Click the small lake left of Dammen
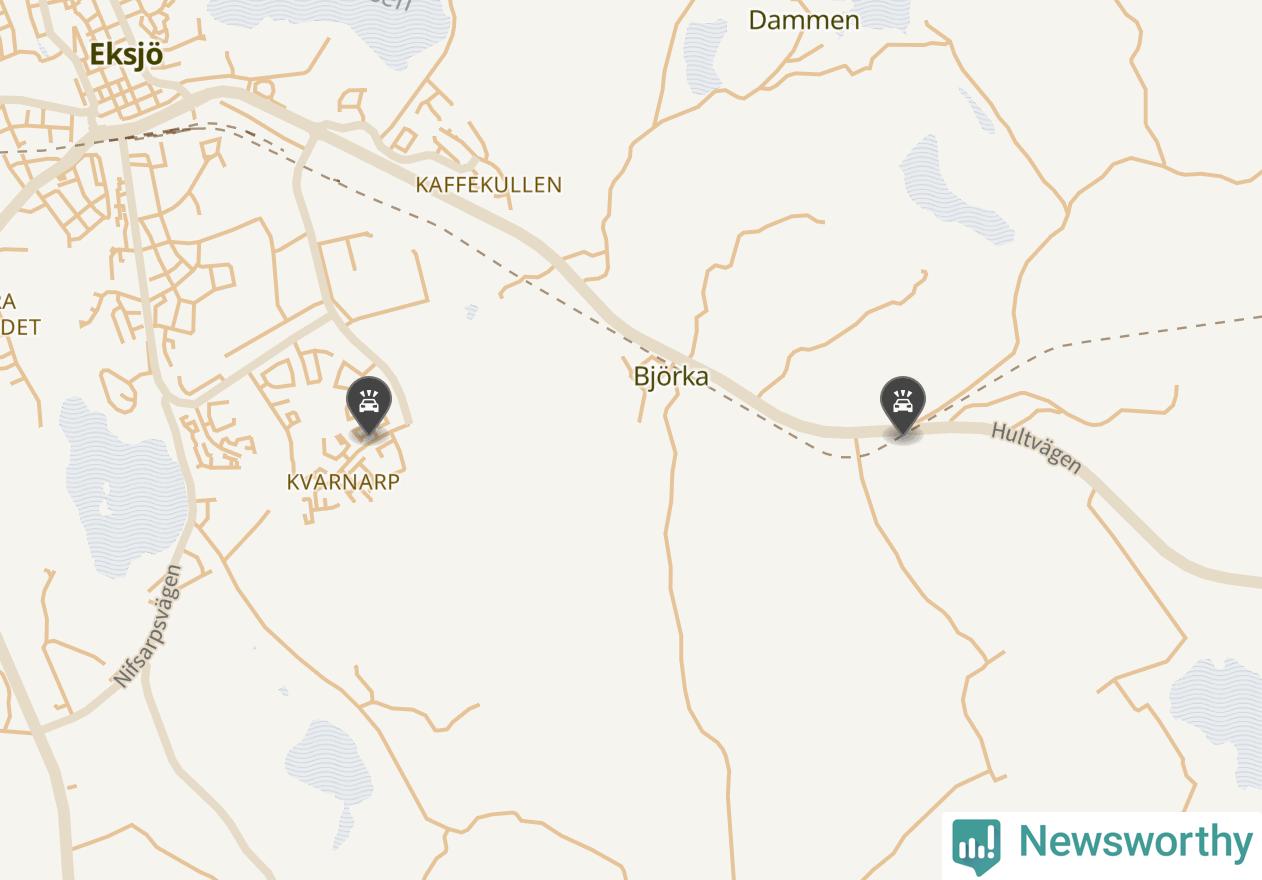 [705, 56]
